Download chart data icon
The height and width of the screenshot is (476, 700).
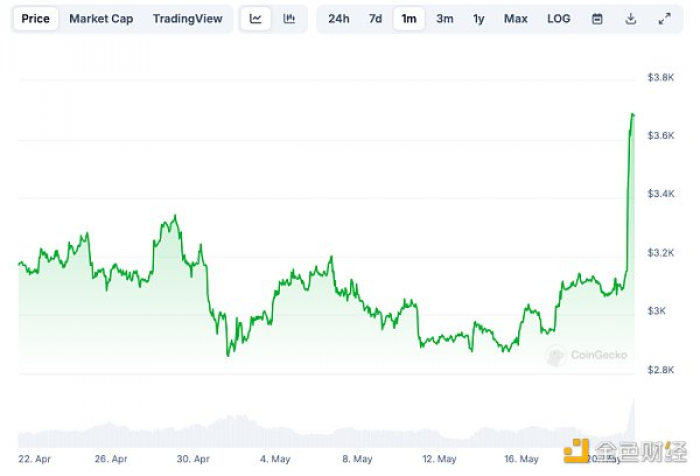pyautogui.click(x=631, y=19)
